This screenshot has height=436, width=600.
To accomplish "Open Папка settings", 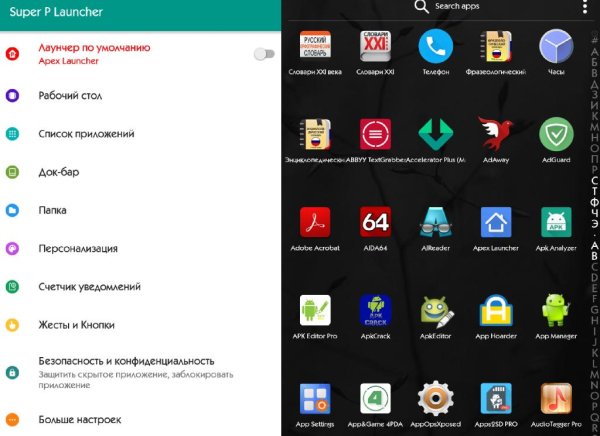I will tap(140, 210).
